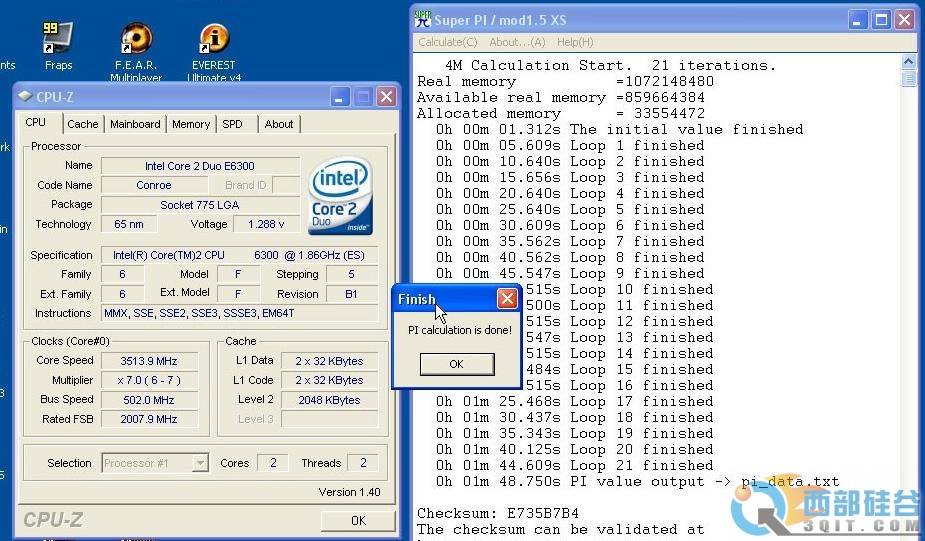Click Core Speed value 3513.9 MHz
Screen dimensions: 925x541
coord(149,361)
